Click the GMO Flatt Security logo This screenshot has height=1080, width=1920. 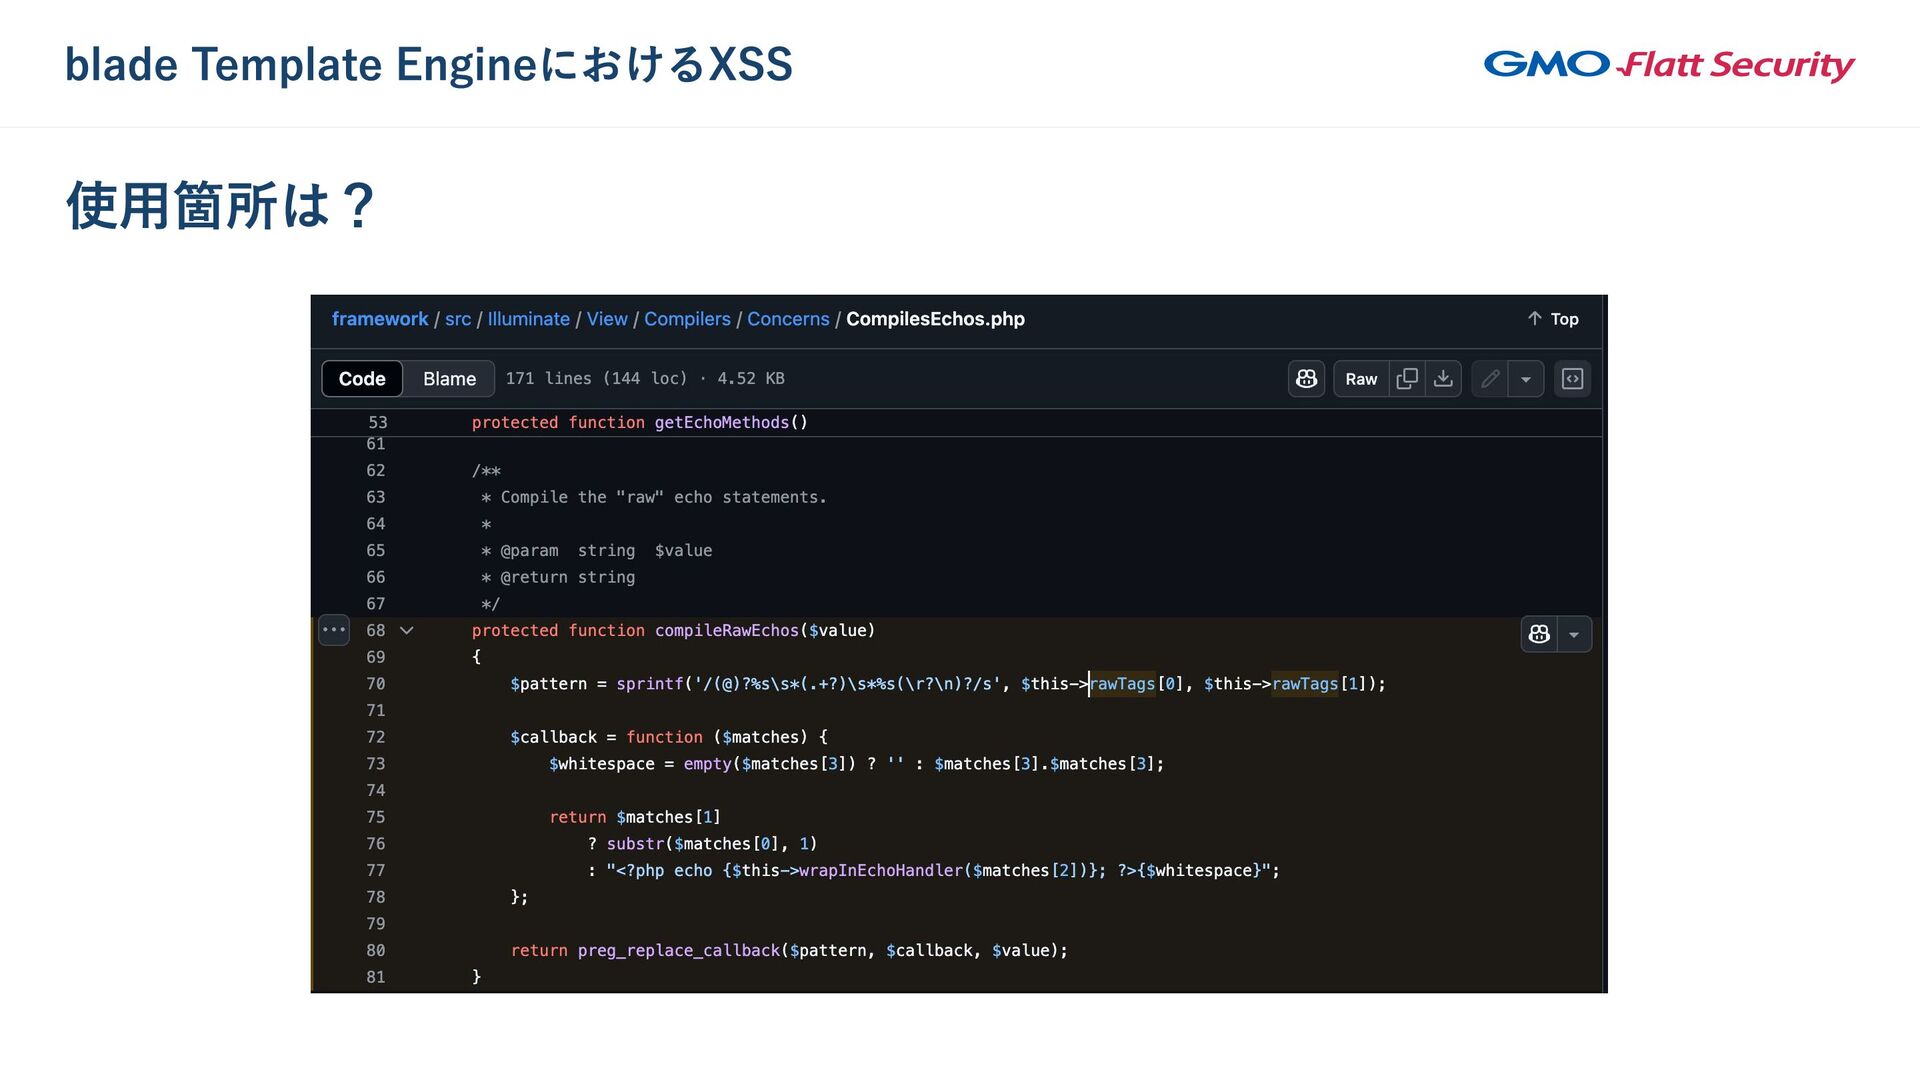pyautogui.click(x=1669, y=65)
